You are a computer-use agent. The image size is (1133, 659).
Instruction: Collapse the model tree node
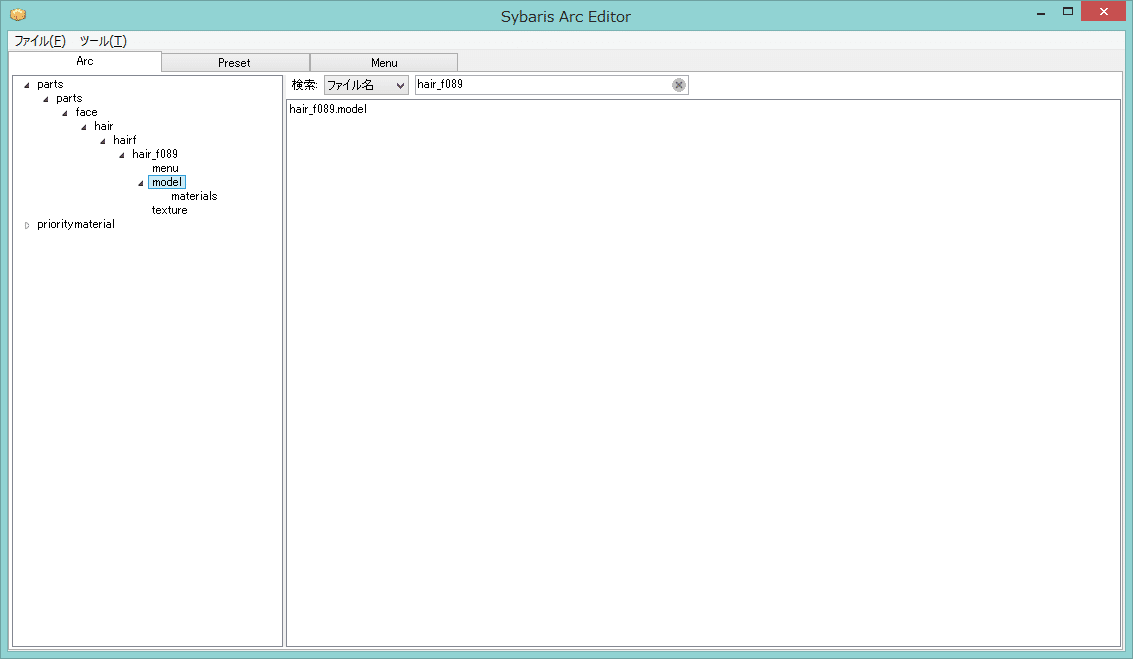[x=141, y=184]
